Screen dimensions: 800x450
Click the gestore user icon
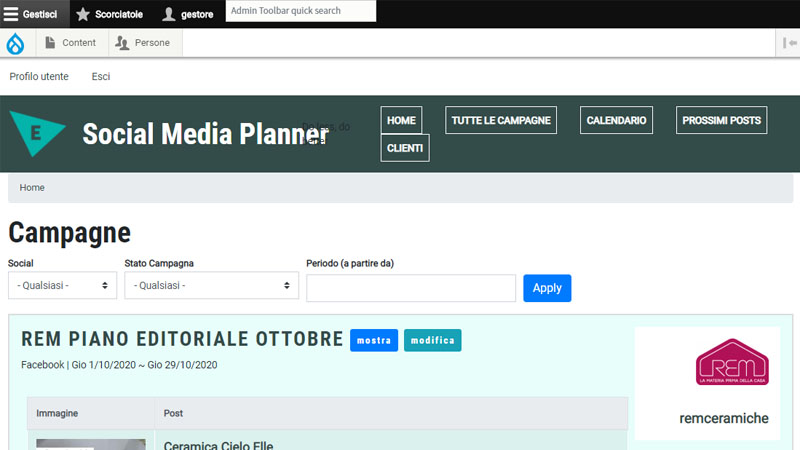169,14
